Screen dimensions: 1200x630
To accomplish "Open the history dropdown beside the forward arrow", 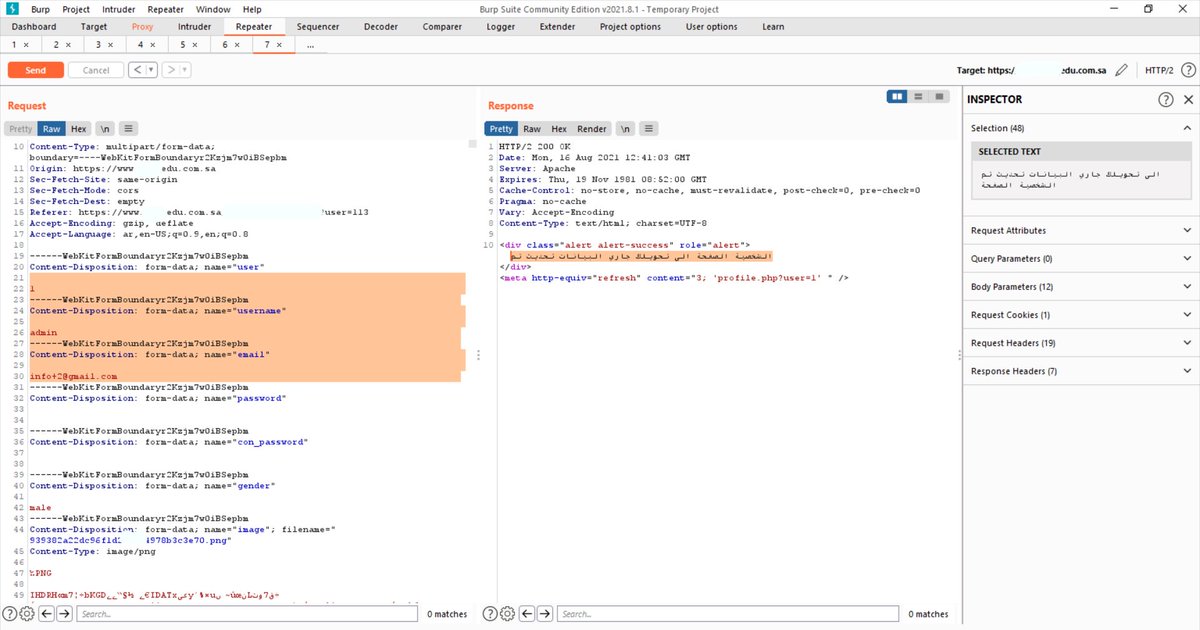I will coord(185,70).
